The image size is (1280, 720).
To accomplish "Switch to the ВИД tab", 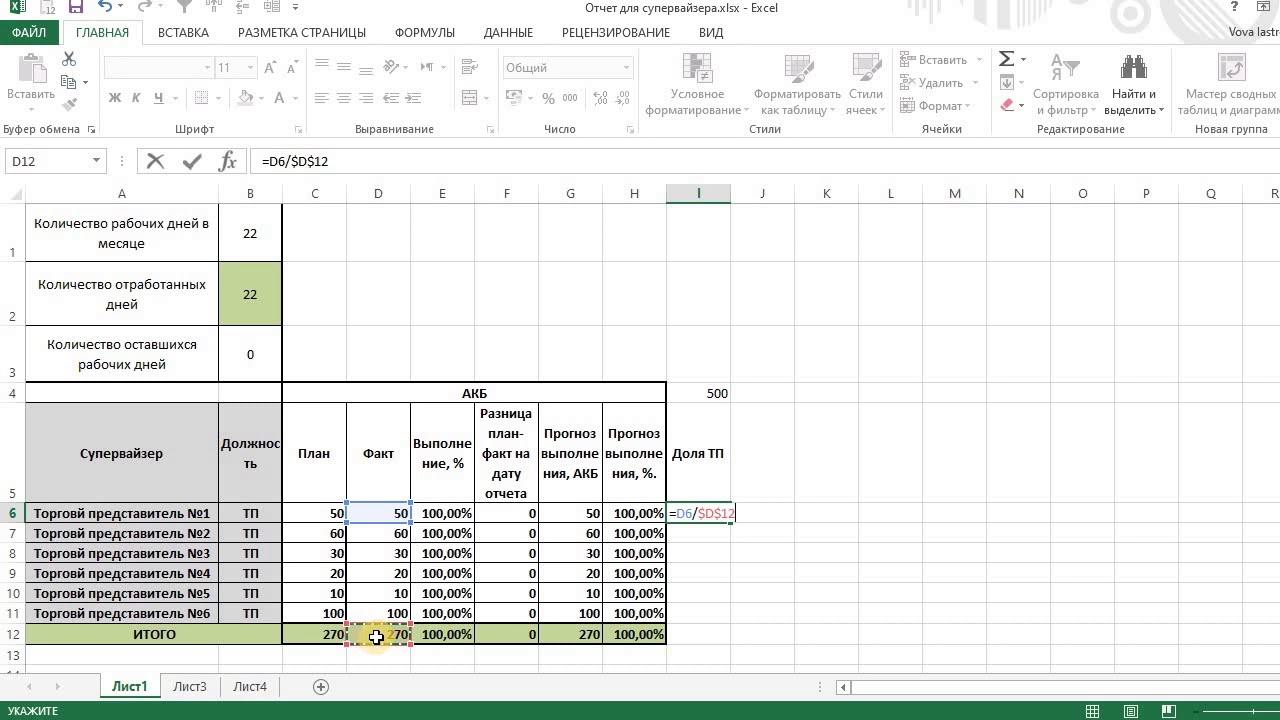I will tap(711, 33).
